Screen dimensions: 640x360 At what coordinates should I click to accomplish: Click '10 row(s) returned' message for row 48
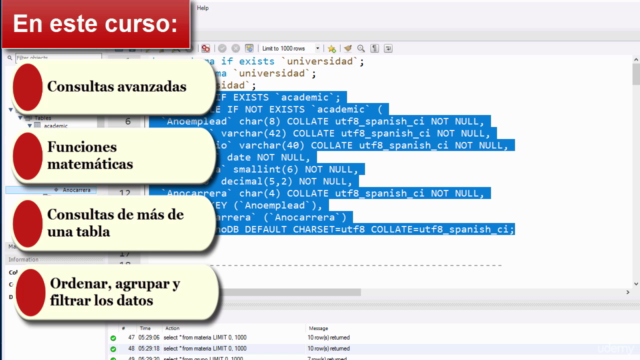pos(329,349)
